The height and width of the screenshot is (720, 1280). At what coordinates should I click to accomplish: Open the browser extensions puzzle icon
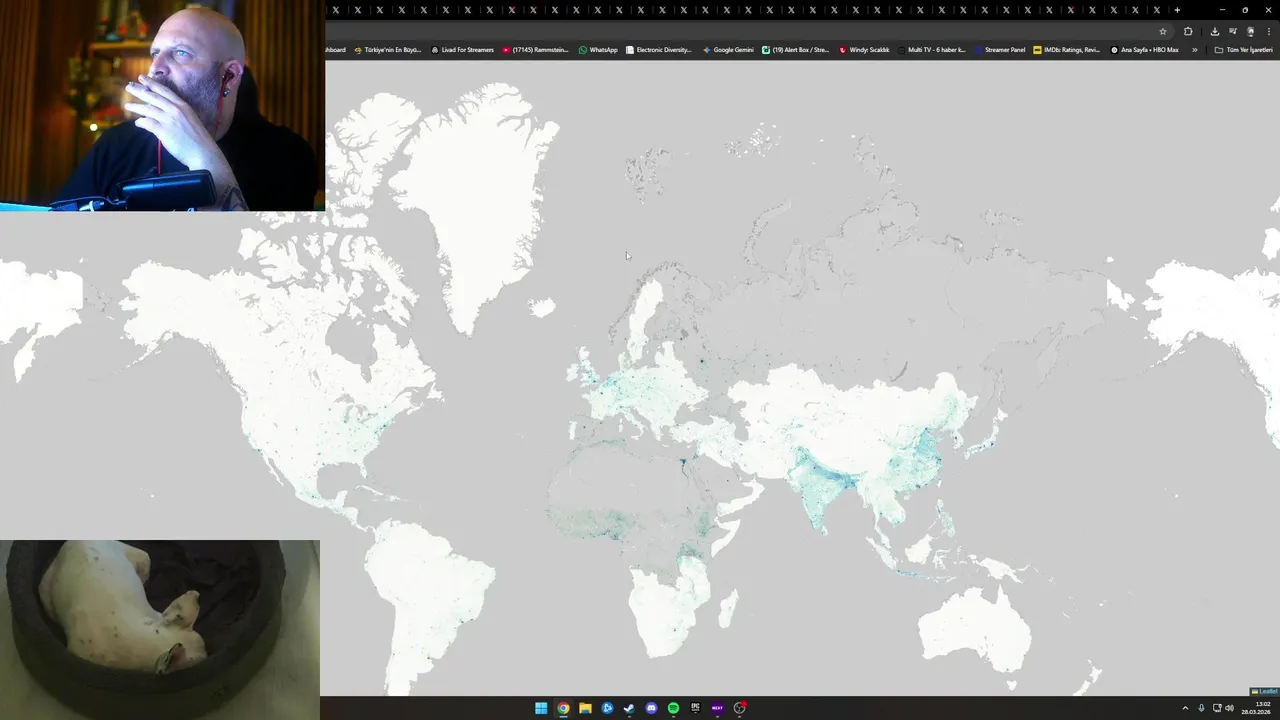[x=1188, y=32]
